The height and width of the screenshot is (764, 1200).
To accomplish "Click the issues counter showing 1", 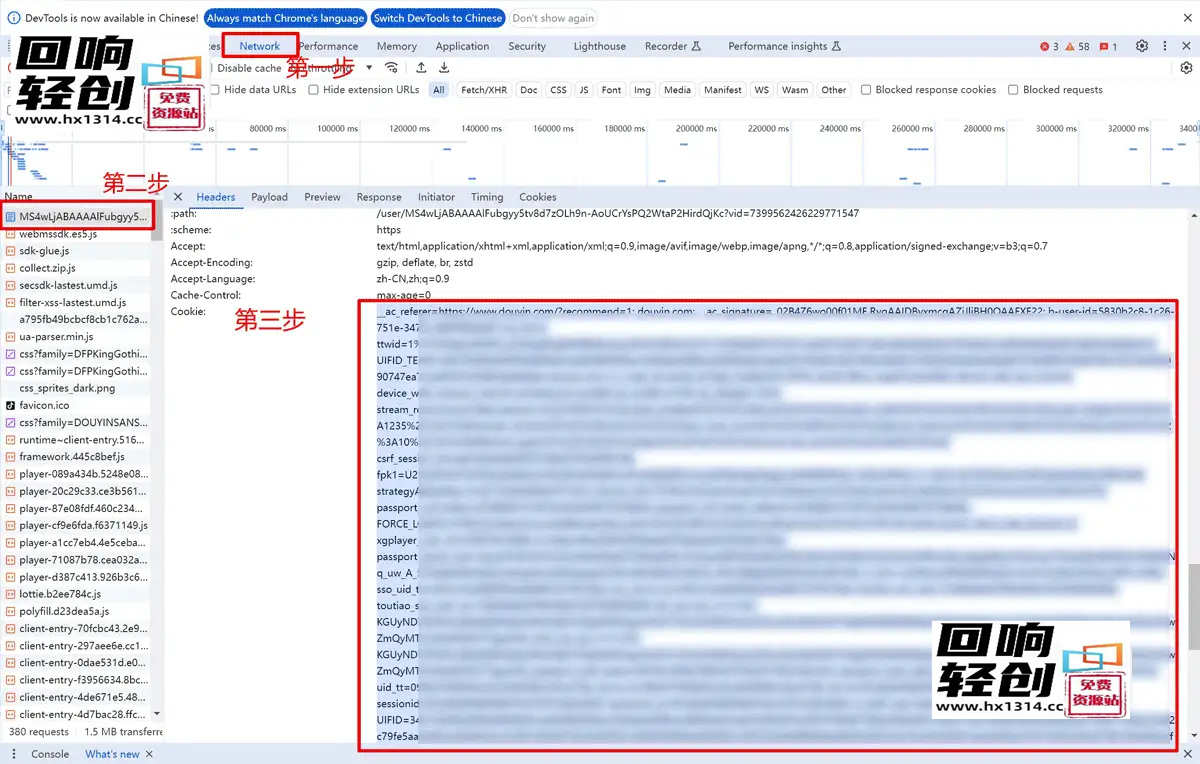I will (1109, 47).
